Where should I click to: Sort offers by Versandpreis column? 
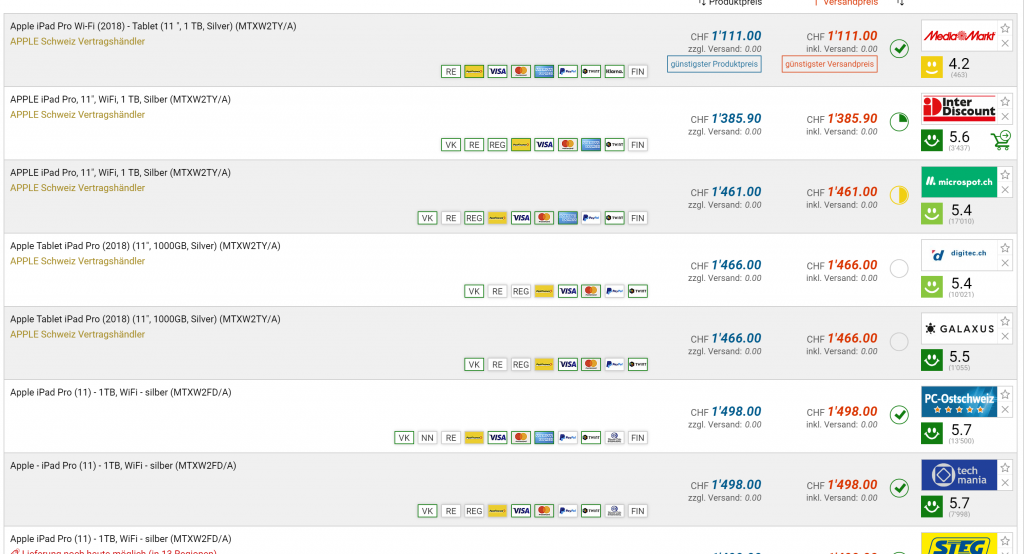tap(846, 3)
